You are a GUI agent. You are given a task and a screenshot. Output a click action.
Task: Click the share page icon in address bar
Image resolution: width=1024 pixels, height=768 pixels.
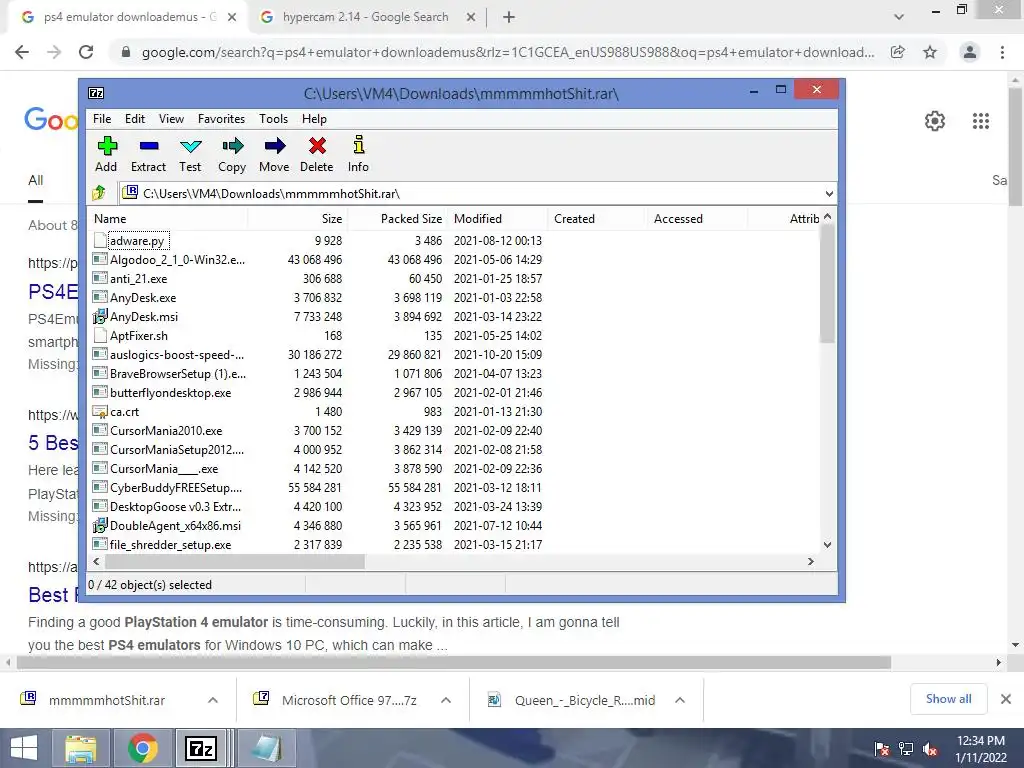(898, 52)
